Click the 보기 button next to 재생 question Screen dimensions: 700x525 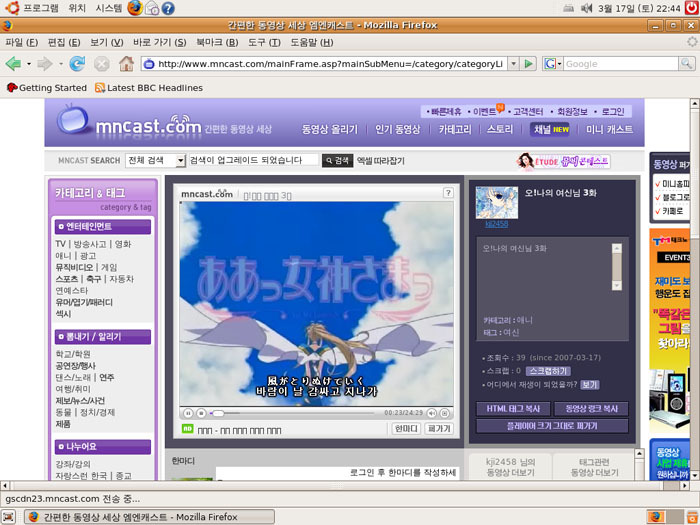589,384
